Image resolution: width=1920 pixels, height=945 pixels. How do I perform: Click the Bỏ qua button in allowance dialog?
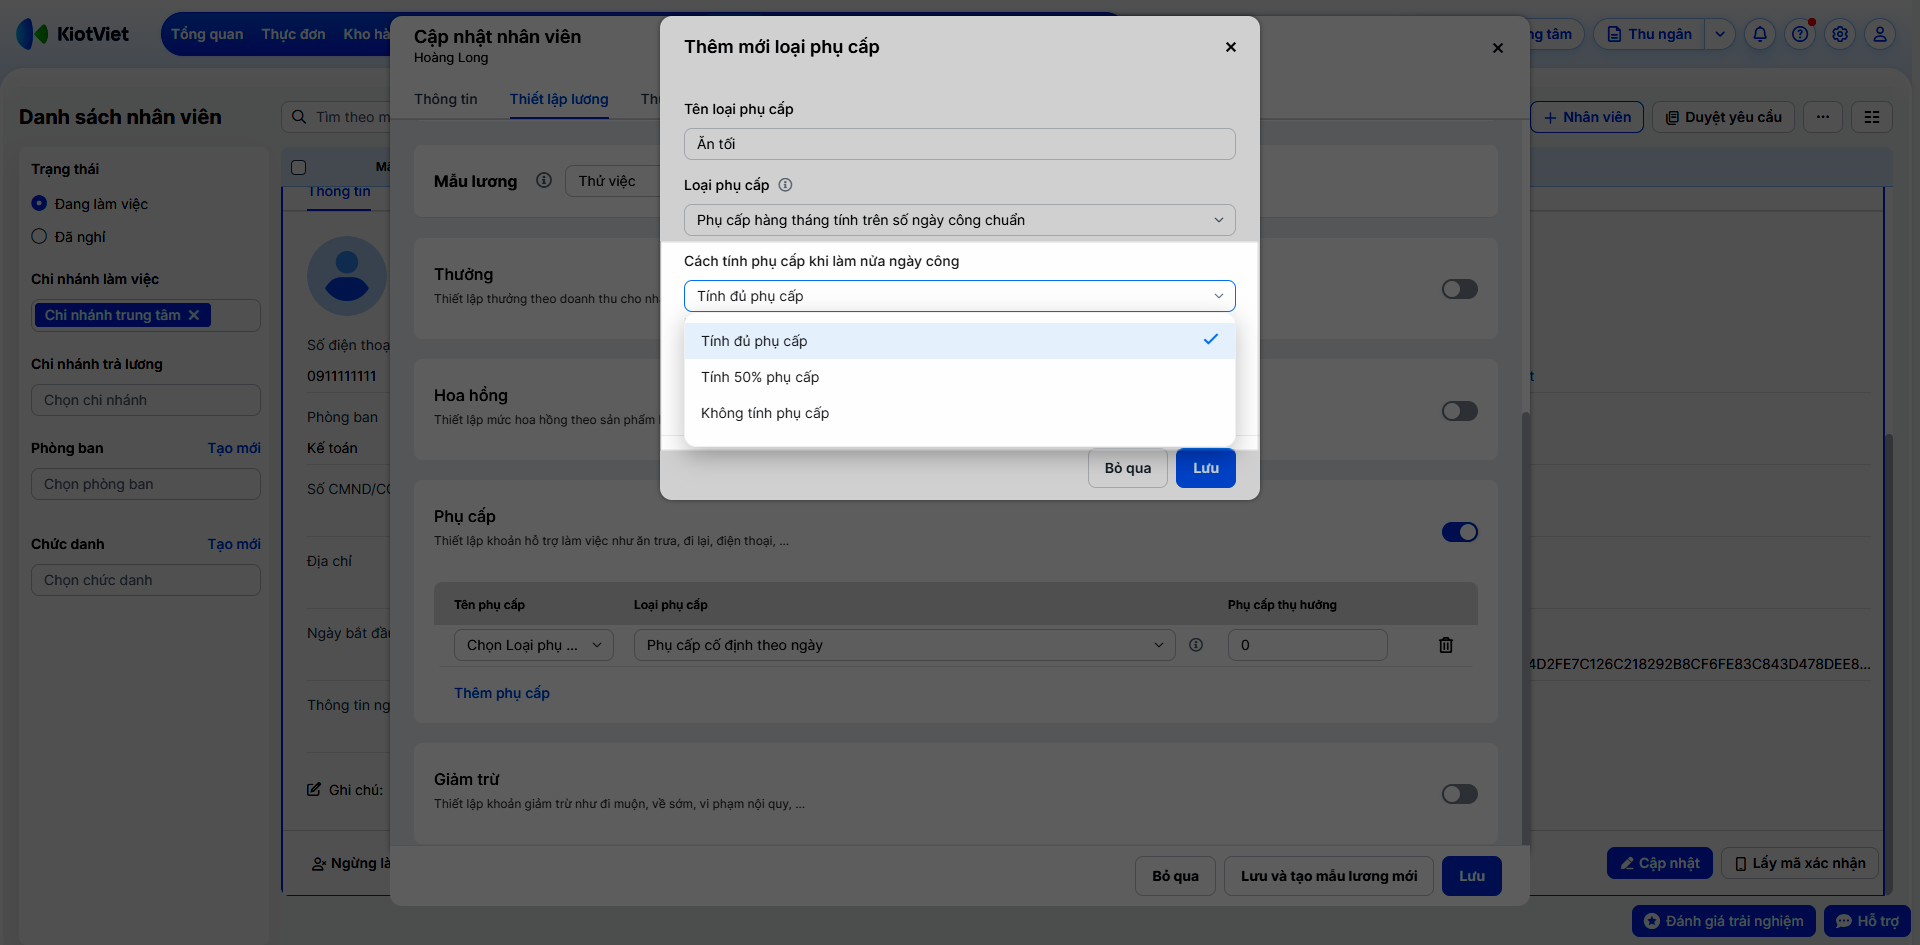tap(1128, 468)
